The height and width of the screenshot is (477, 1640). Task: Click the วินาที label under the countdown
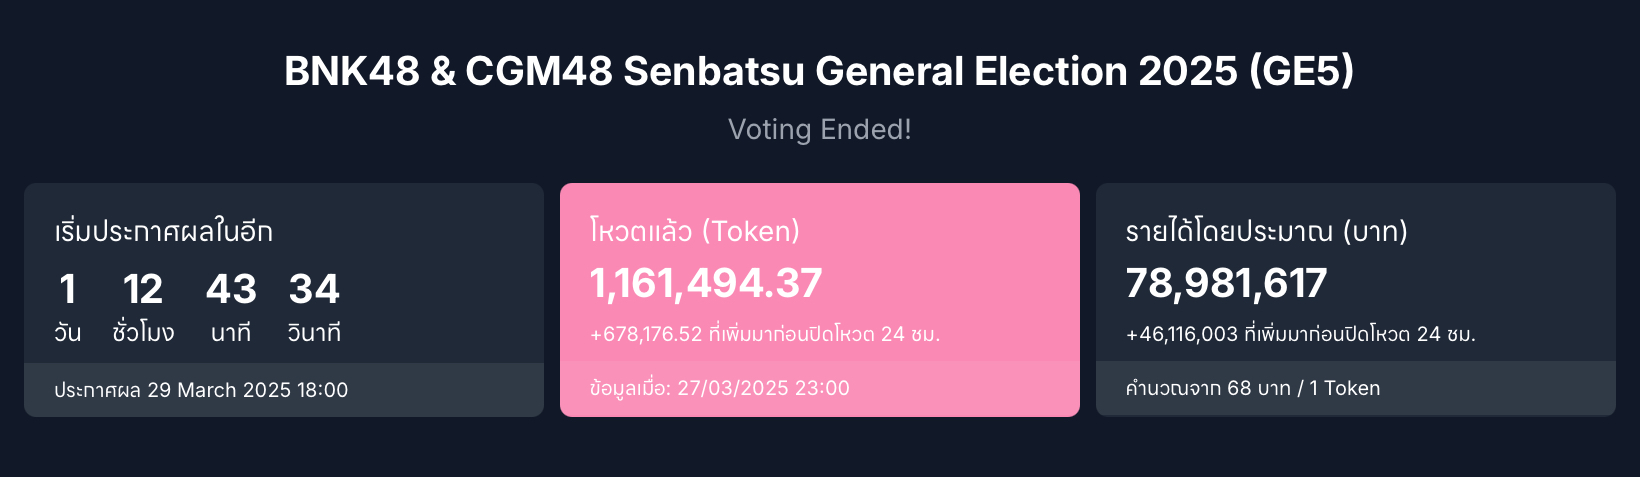point(314,332)
